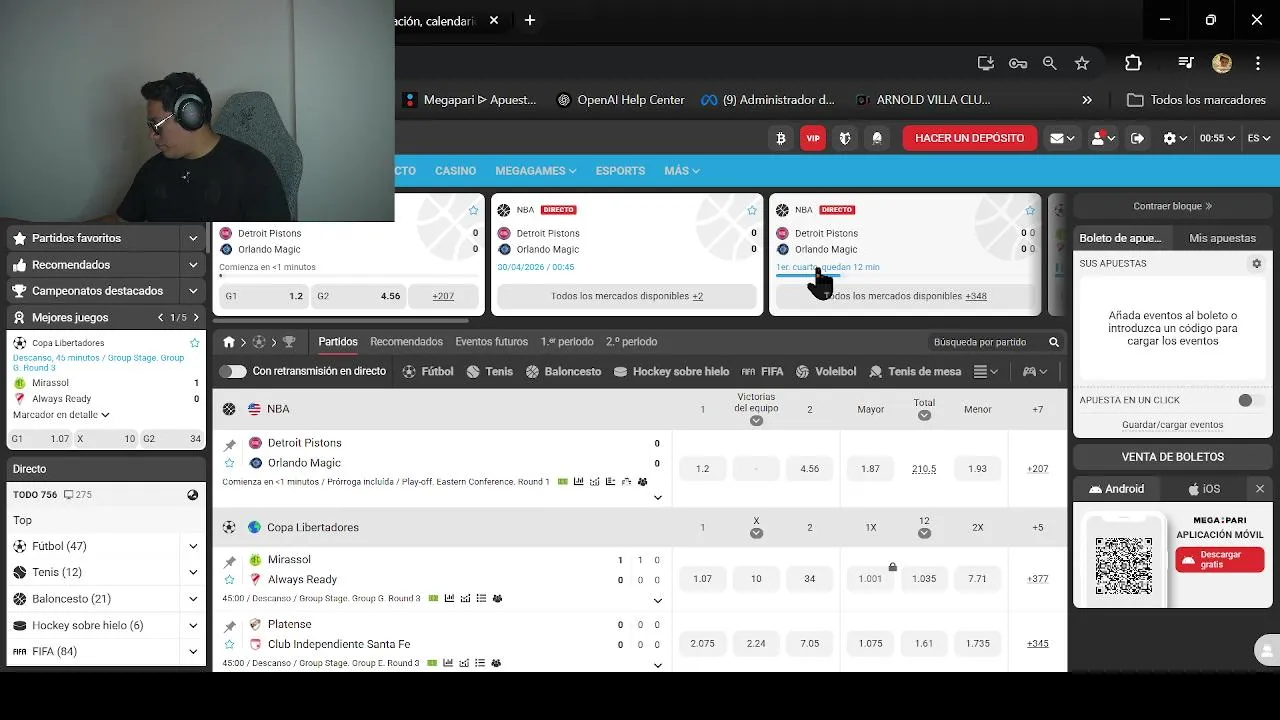
Task: Open the 00:55 time dropdown
Action: tap(1218, 138)
